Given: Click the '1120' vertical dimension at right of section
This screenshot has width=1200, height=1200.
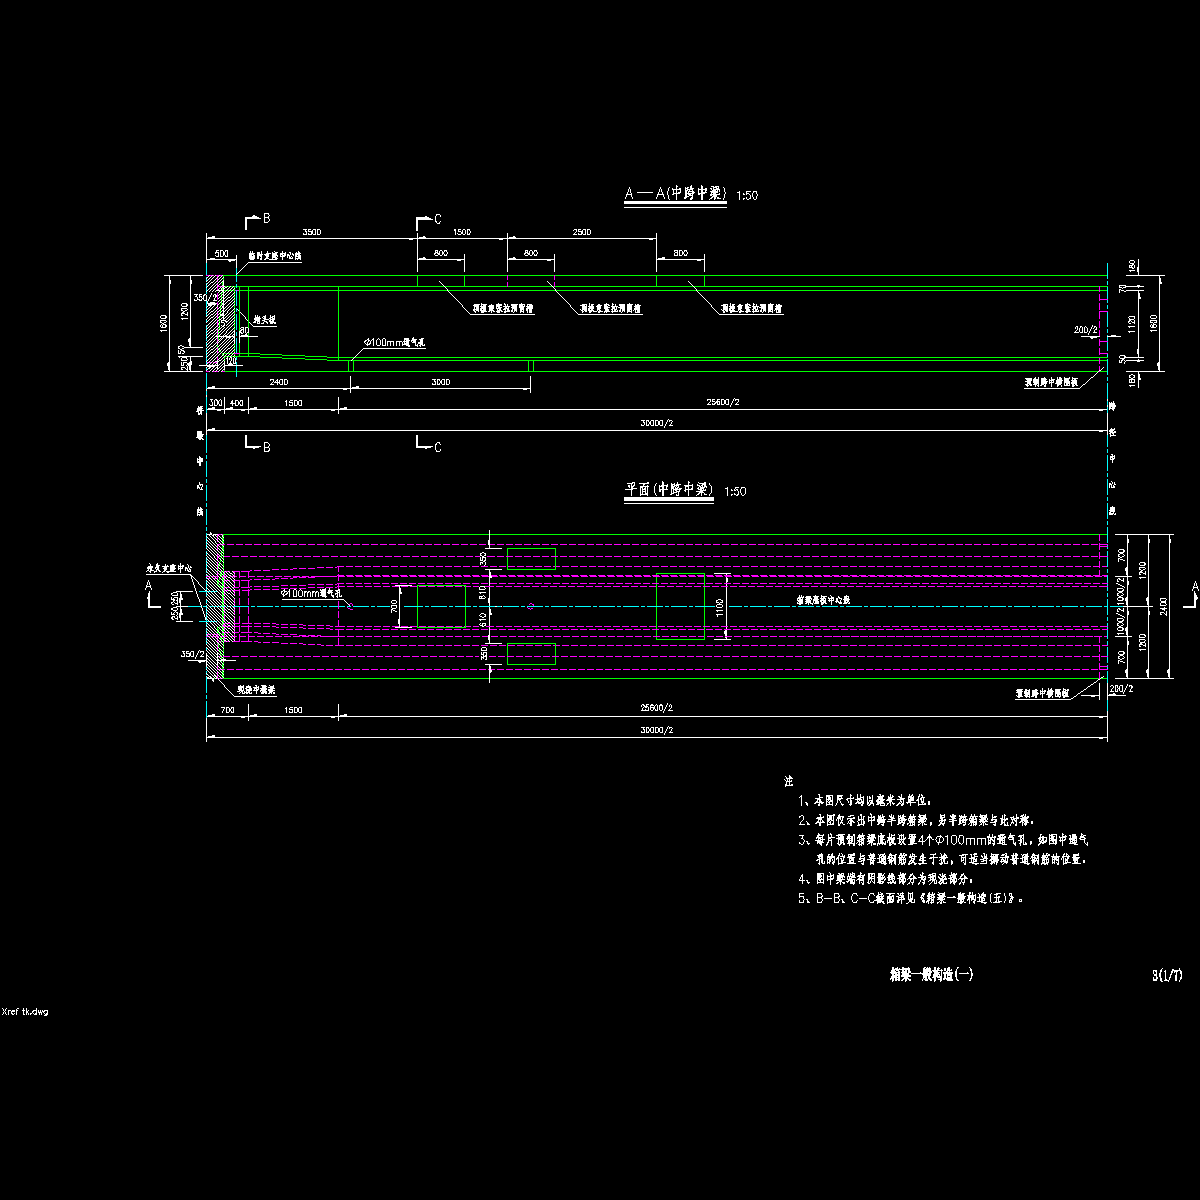Looking at the screenshot, I should coord(1134,324).
